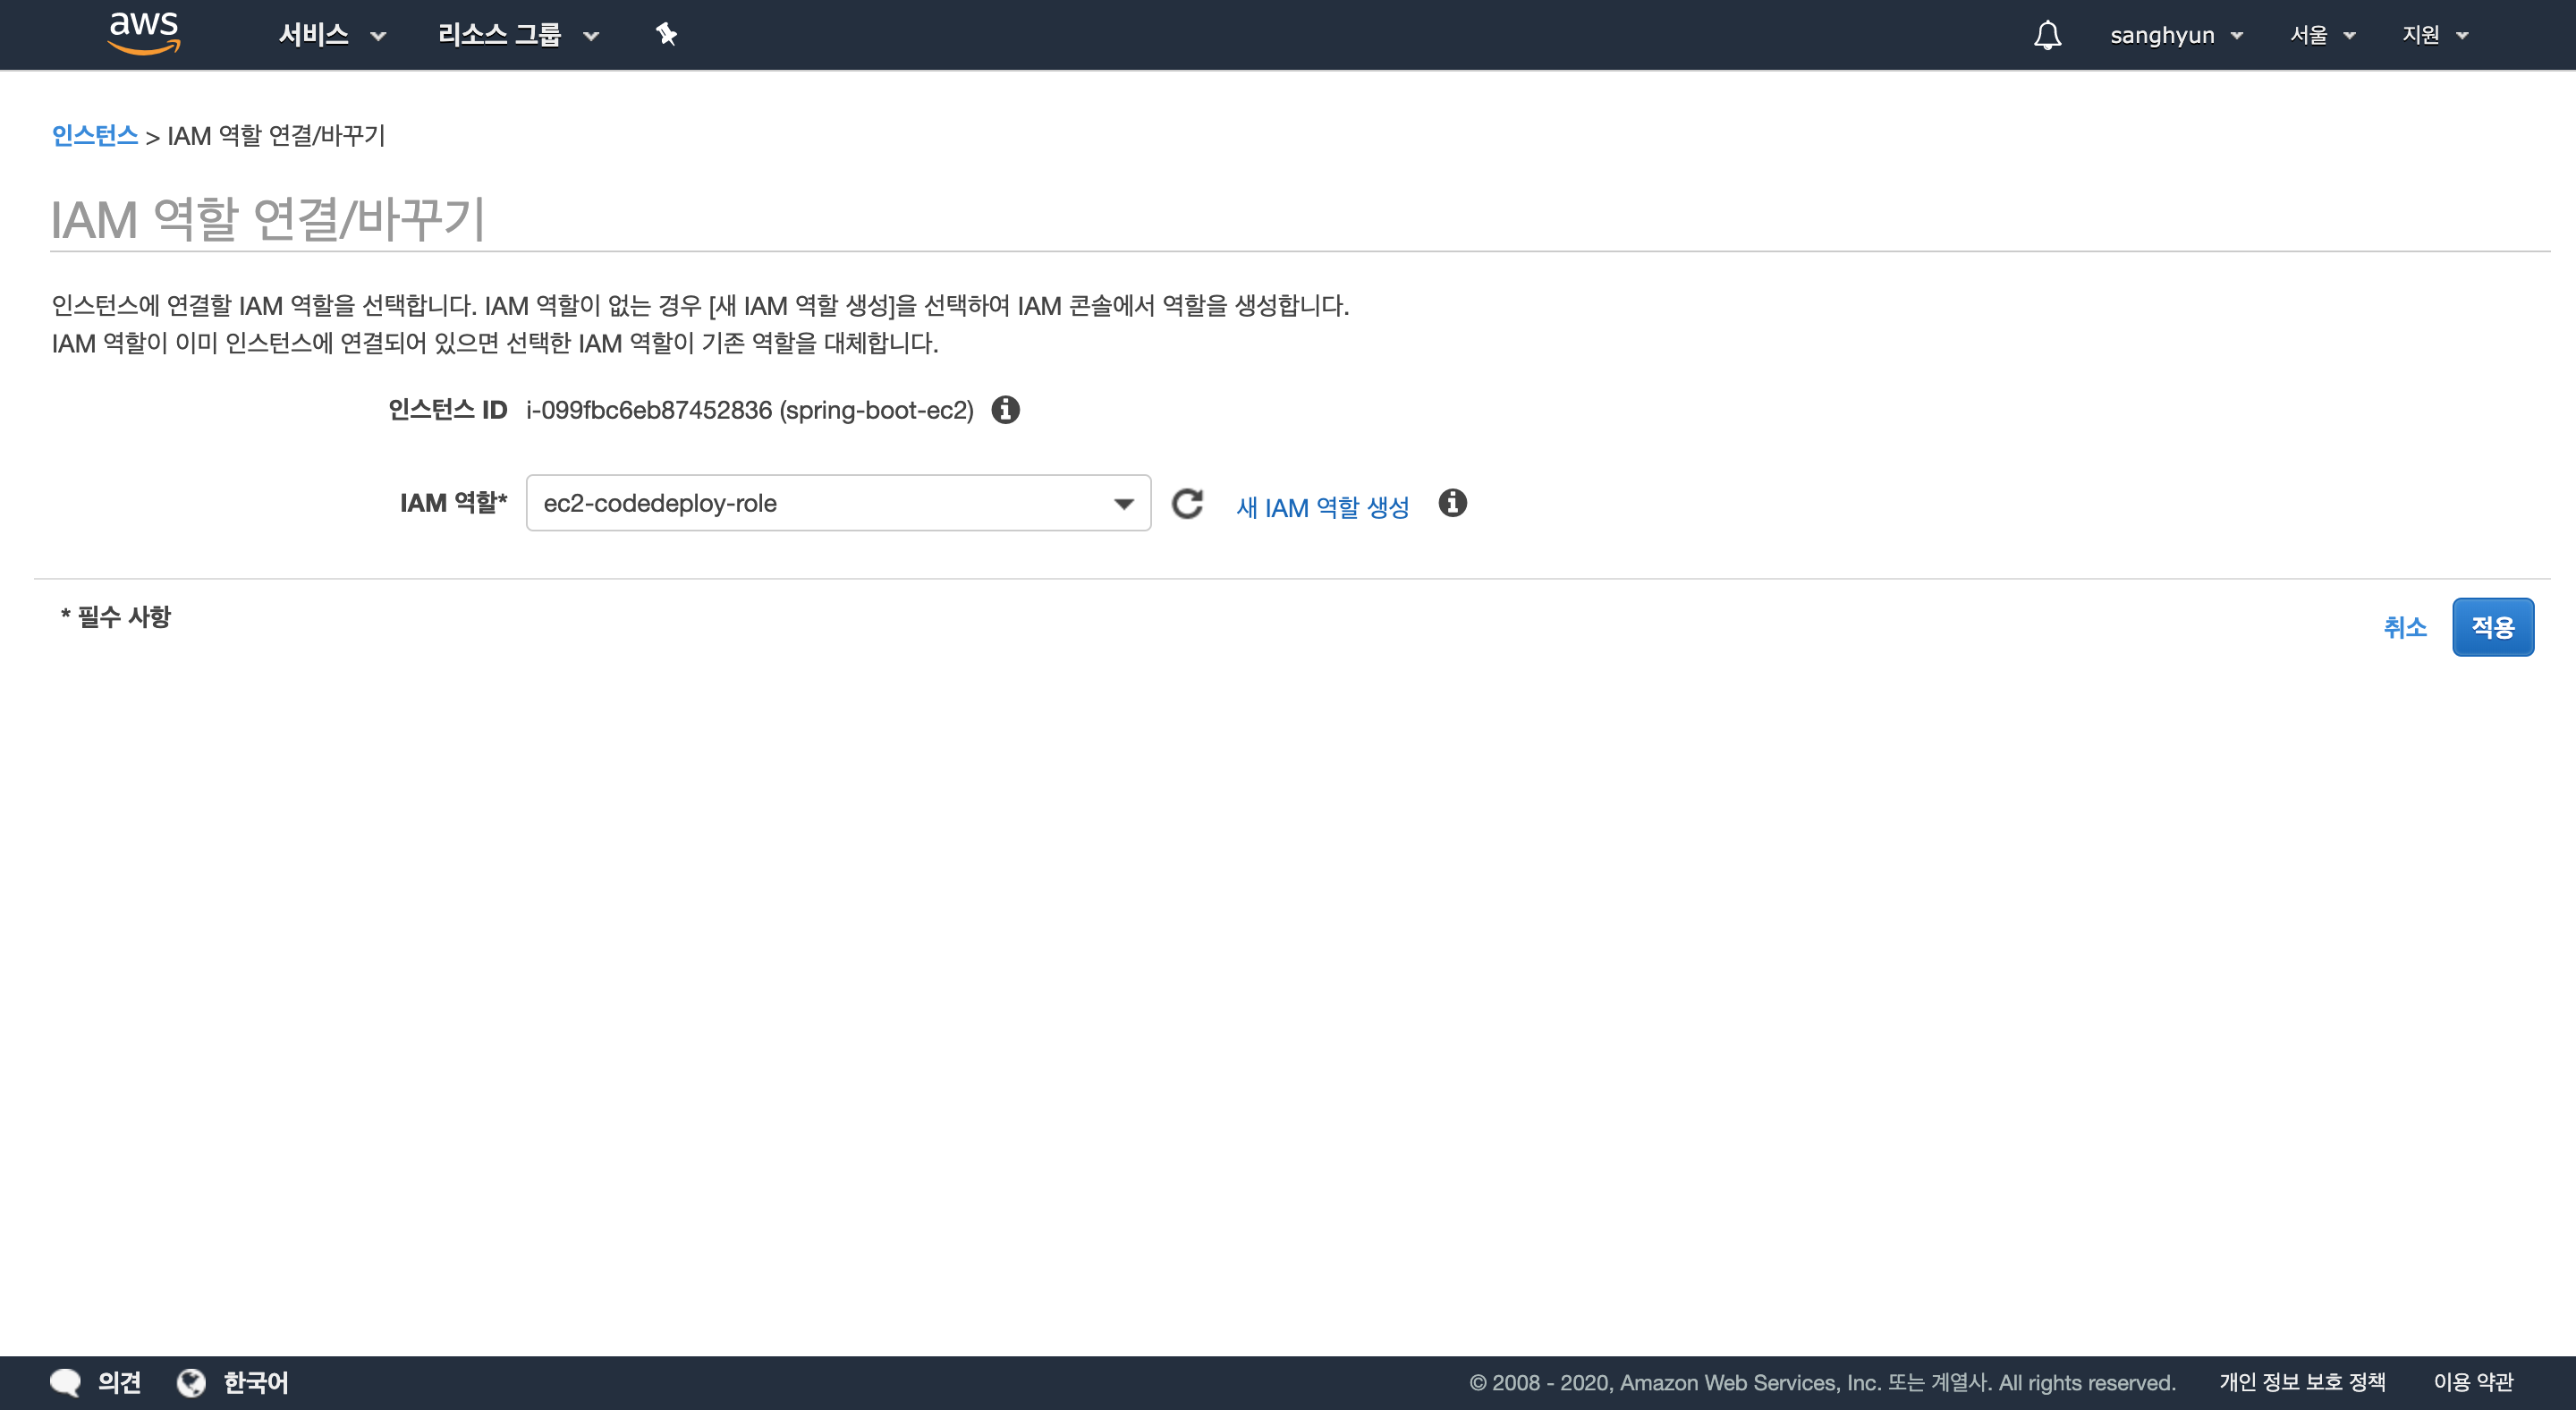Click the AWS logo home icon
2576x1410 pixels.
tap(144, 33)
